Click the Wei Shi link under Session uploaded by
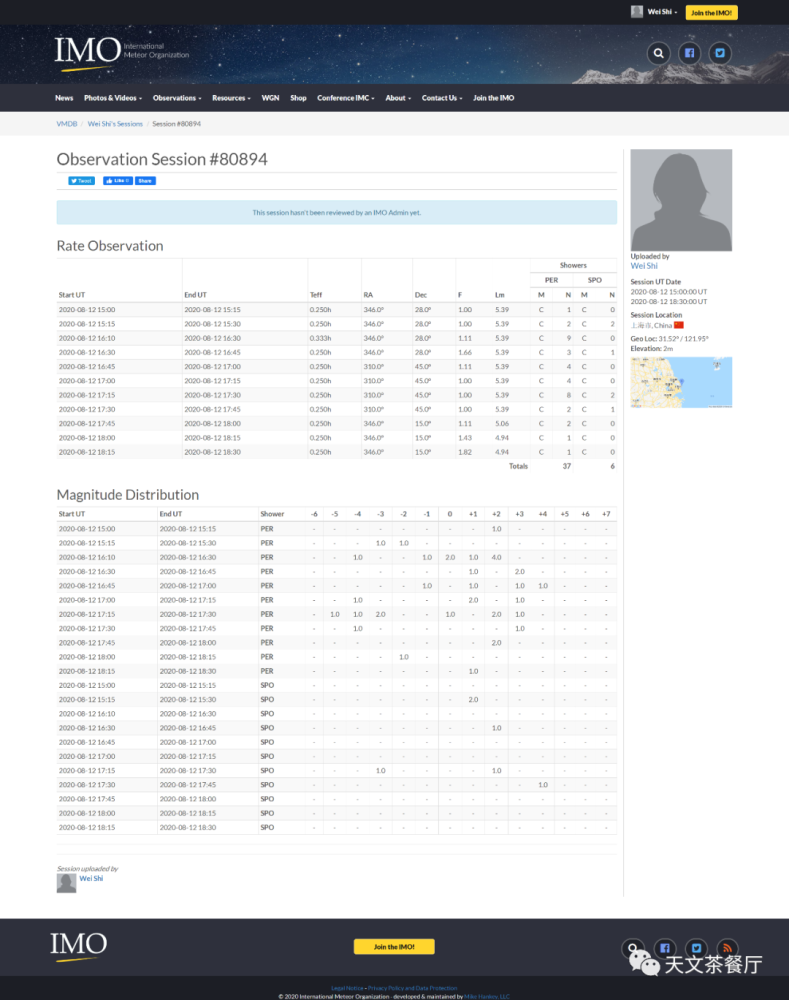The height and width of the screenshot is (1000, 789). tap(91, 878)
